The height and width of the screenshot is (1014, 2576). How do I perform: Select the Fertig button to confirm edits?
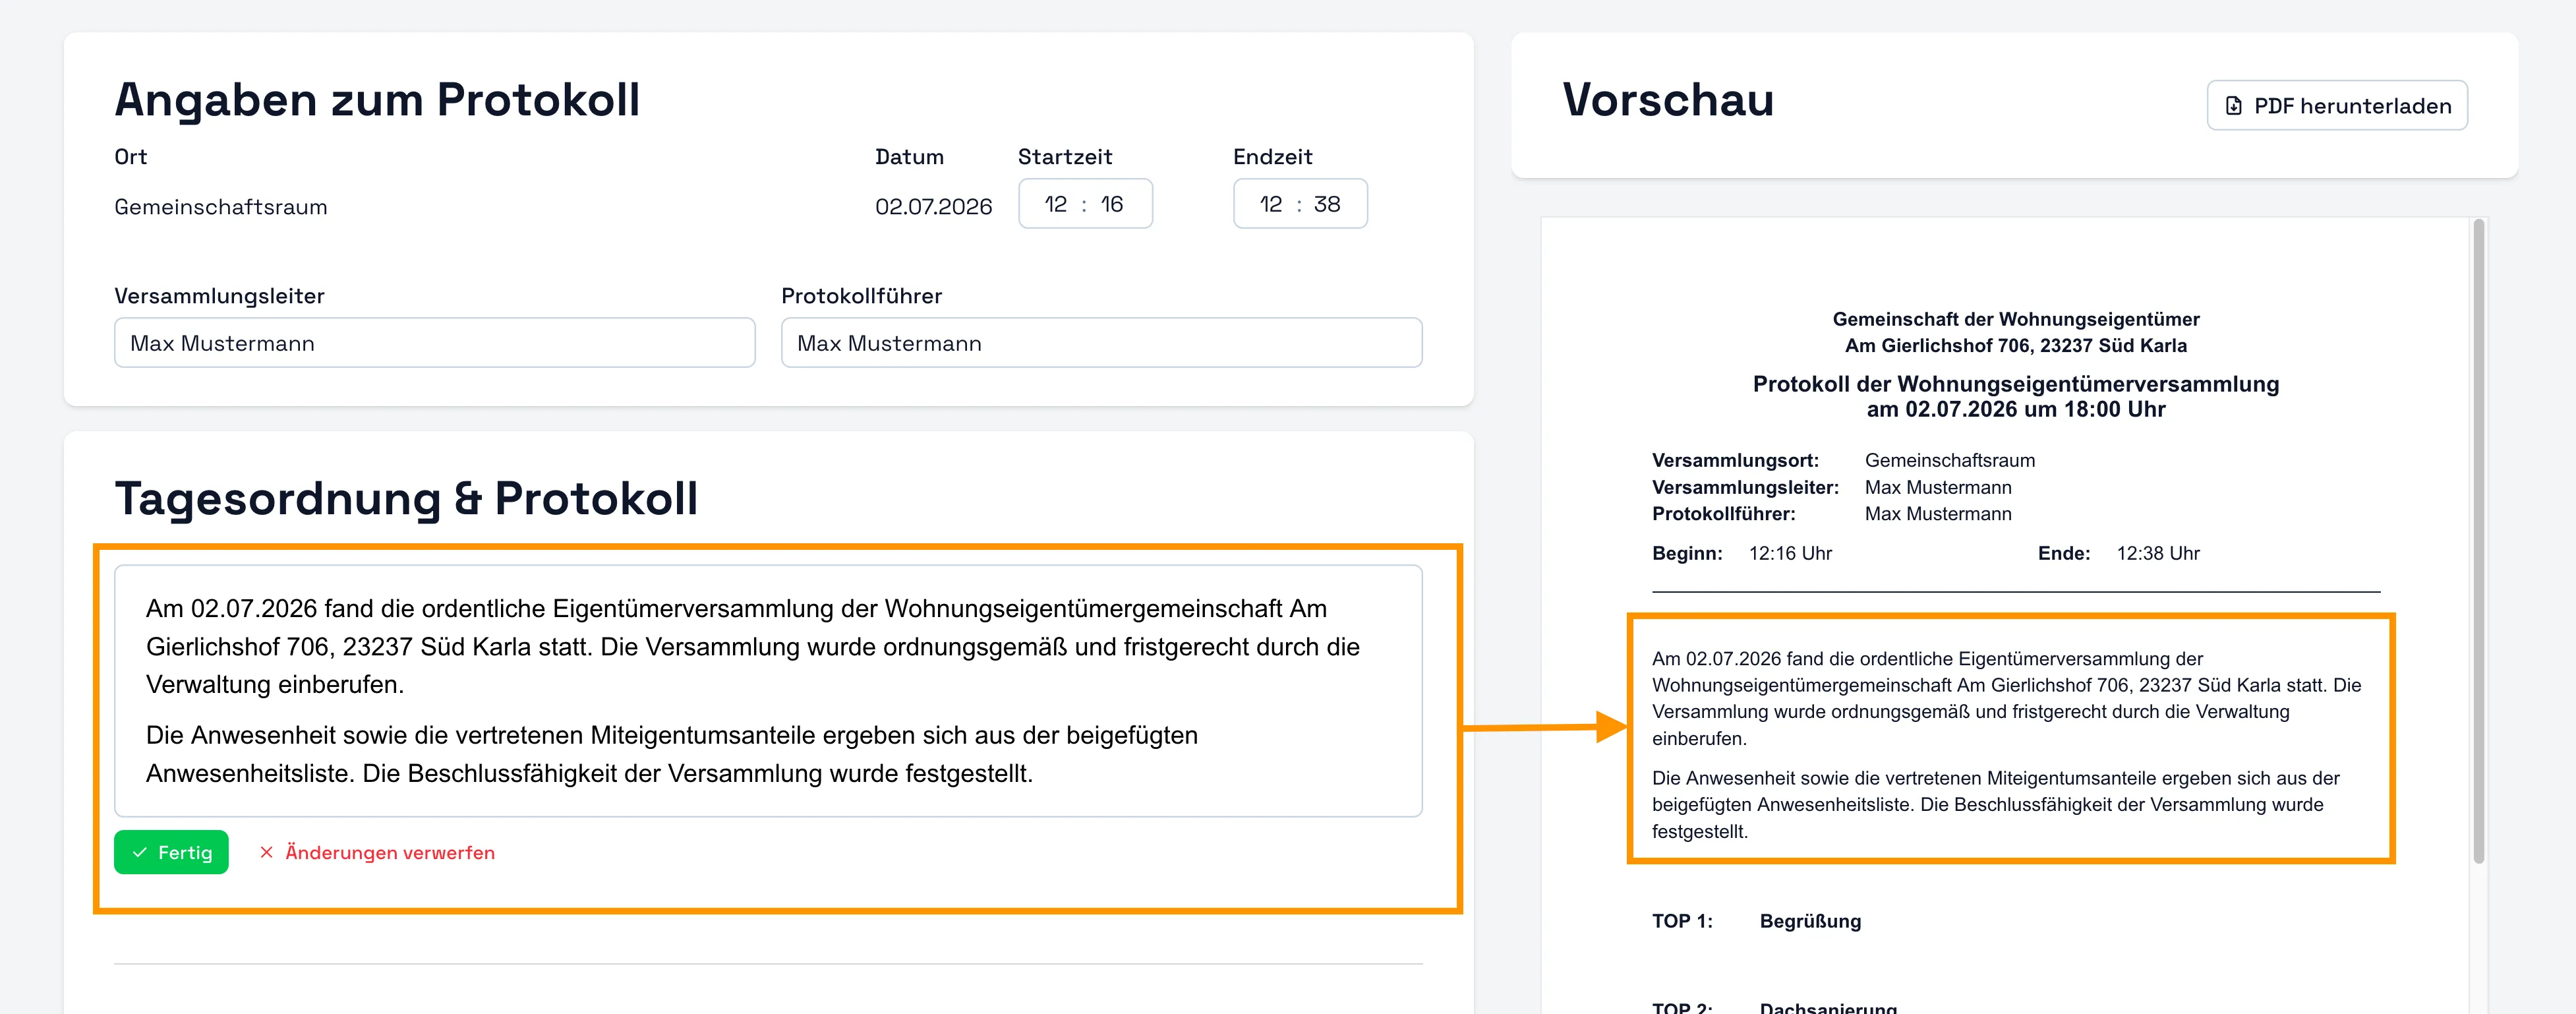[x=171, y=852]
